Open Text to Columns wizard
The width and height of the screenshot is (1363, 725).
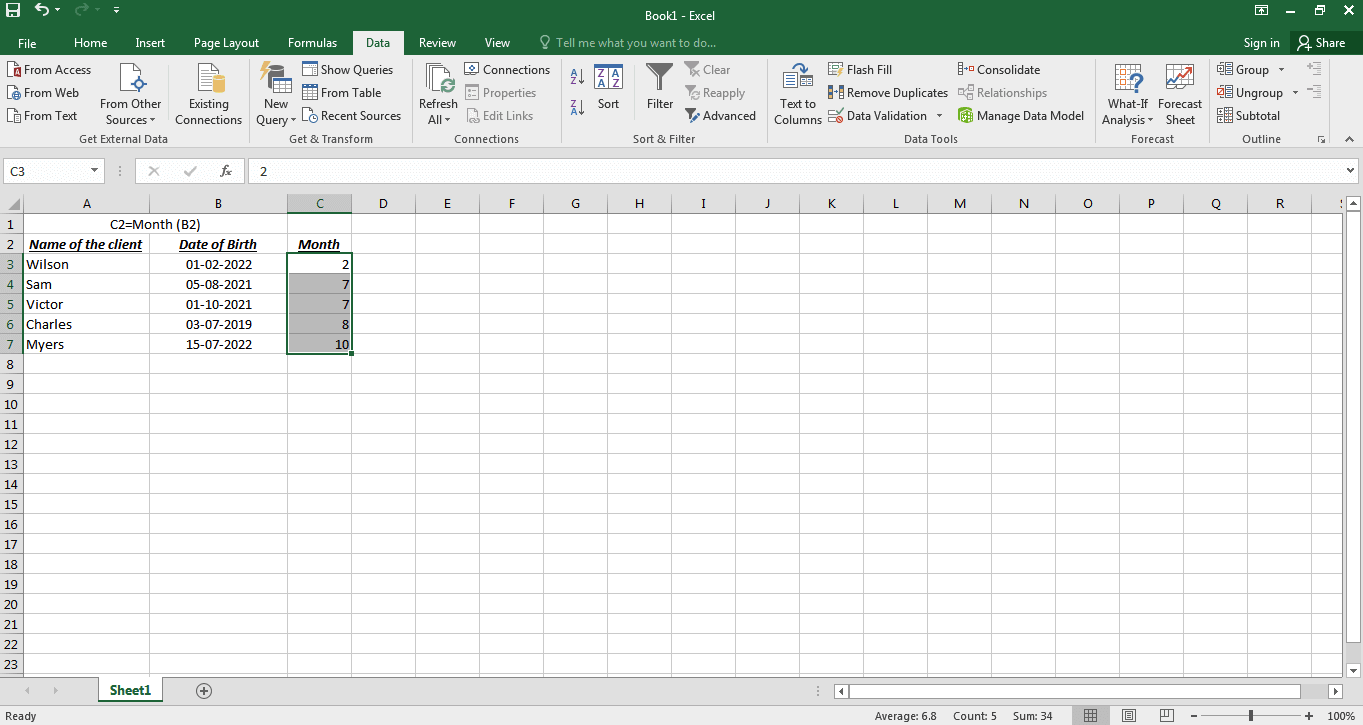(798, 95)
